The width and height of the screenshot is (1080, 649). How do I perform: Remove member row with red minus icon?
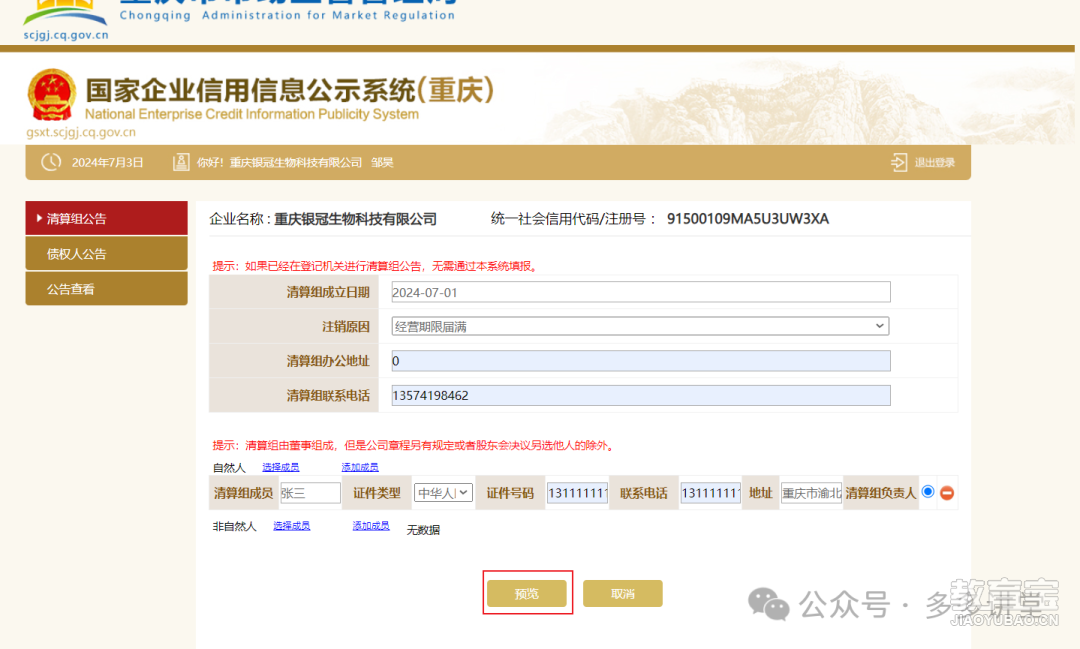pos(947,493)
